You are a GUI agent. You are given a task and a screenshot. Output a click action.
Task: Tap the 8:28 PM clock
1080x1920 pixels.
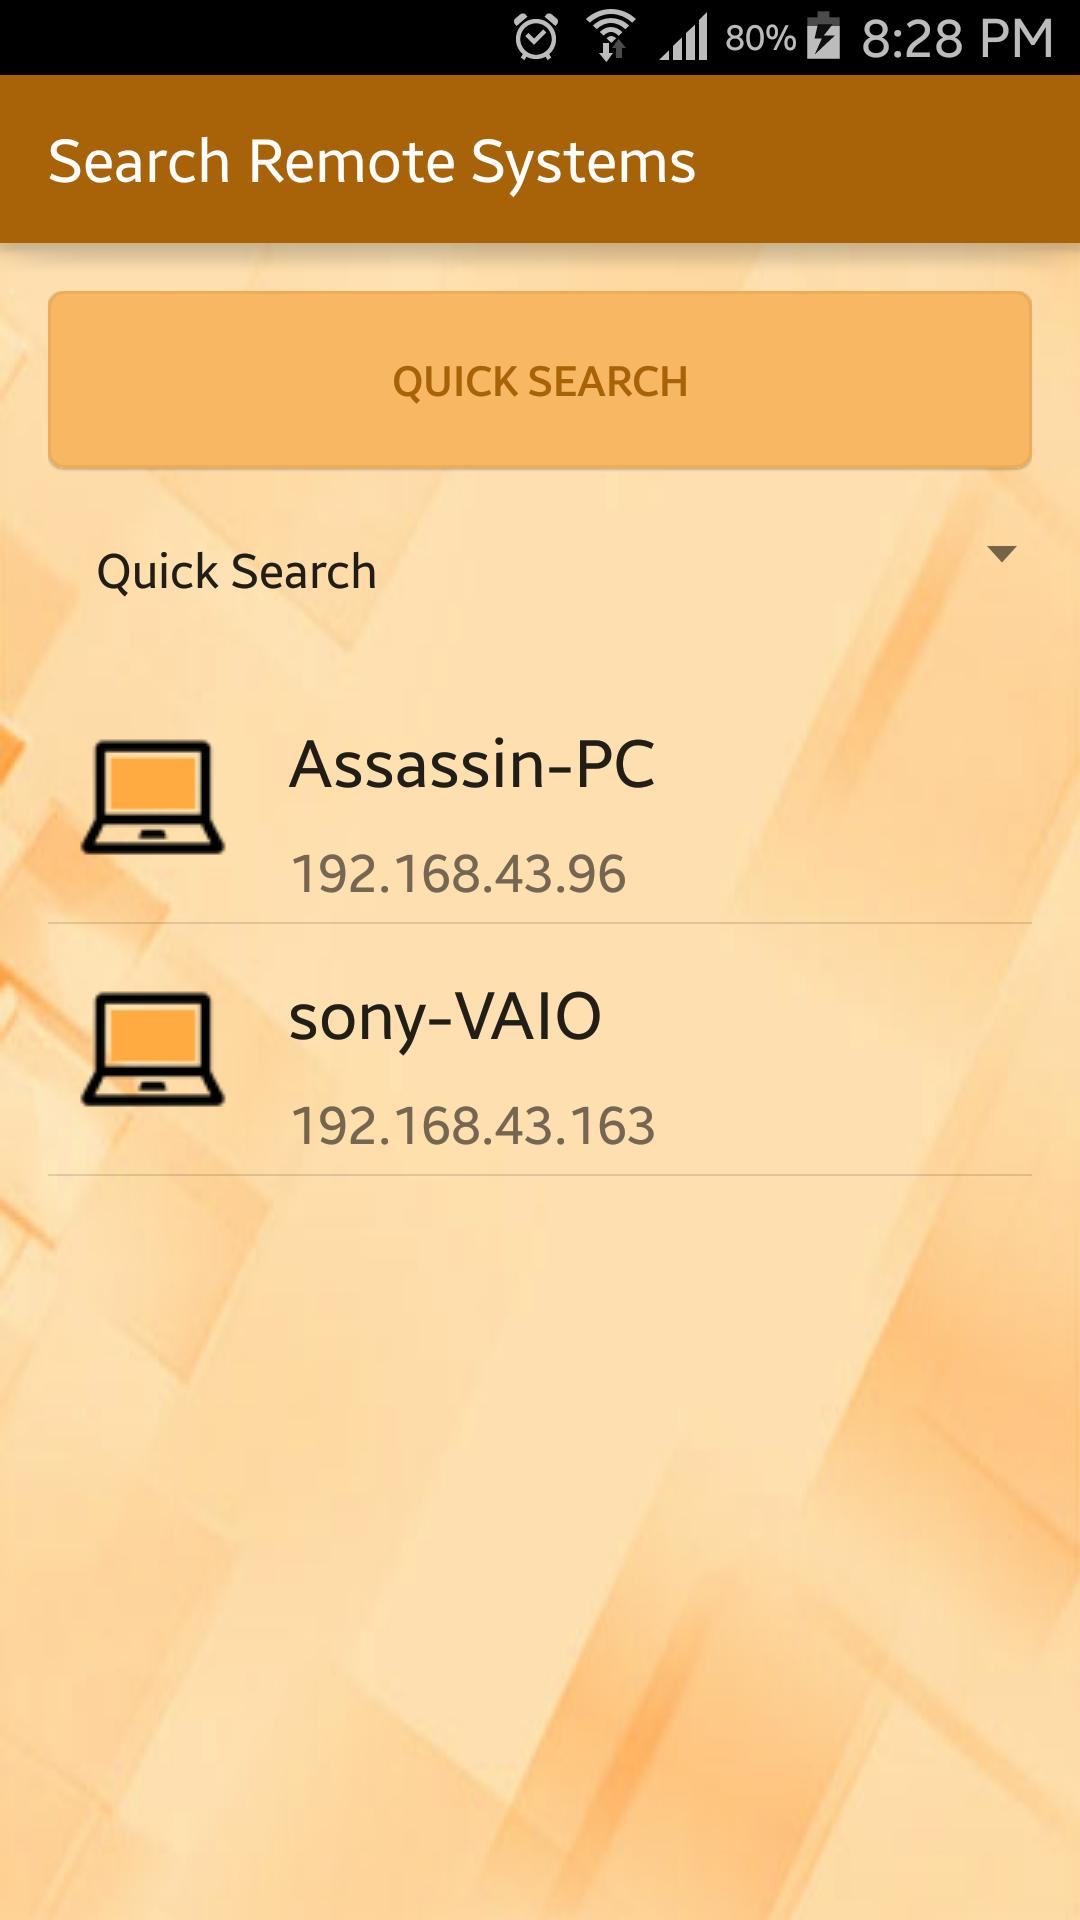[957, 39]
